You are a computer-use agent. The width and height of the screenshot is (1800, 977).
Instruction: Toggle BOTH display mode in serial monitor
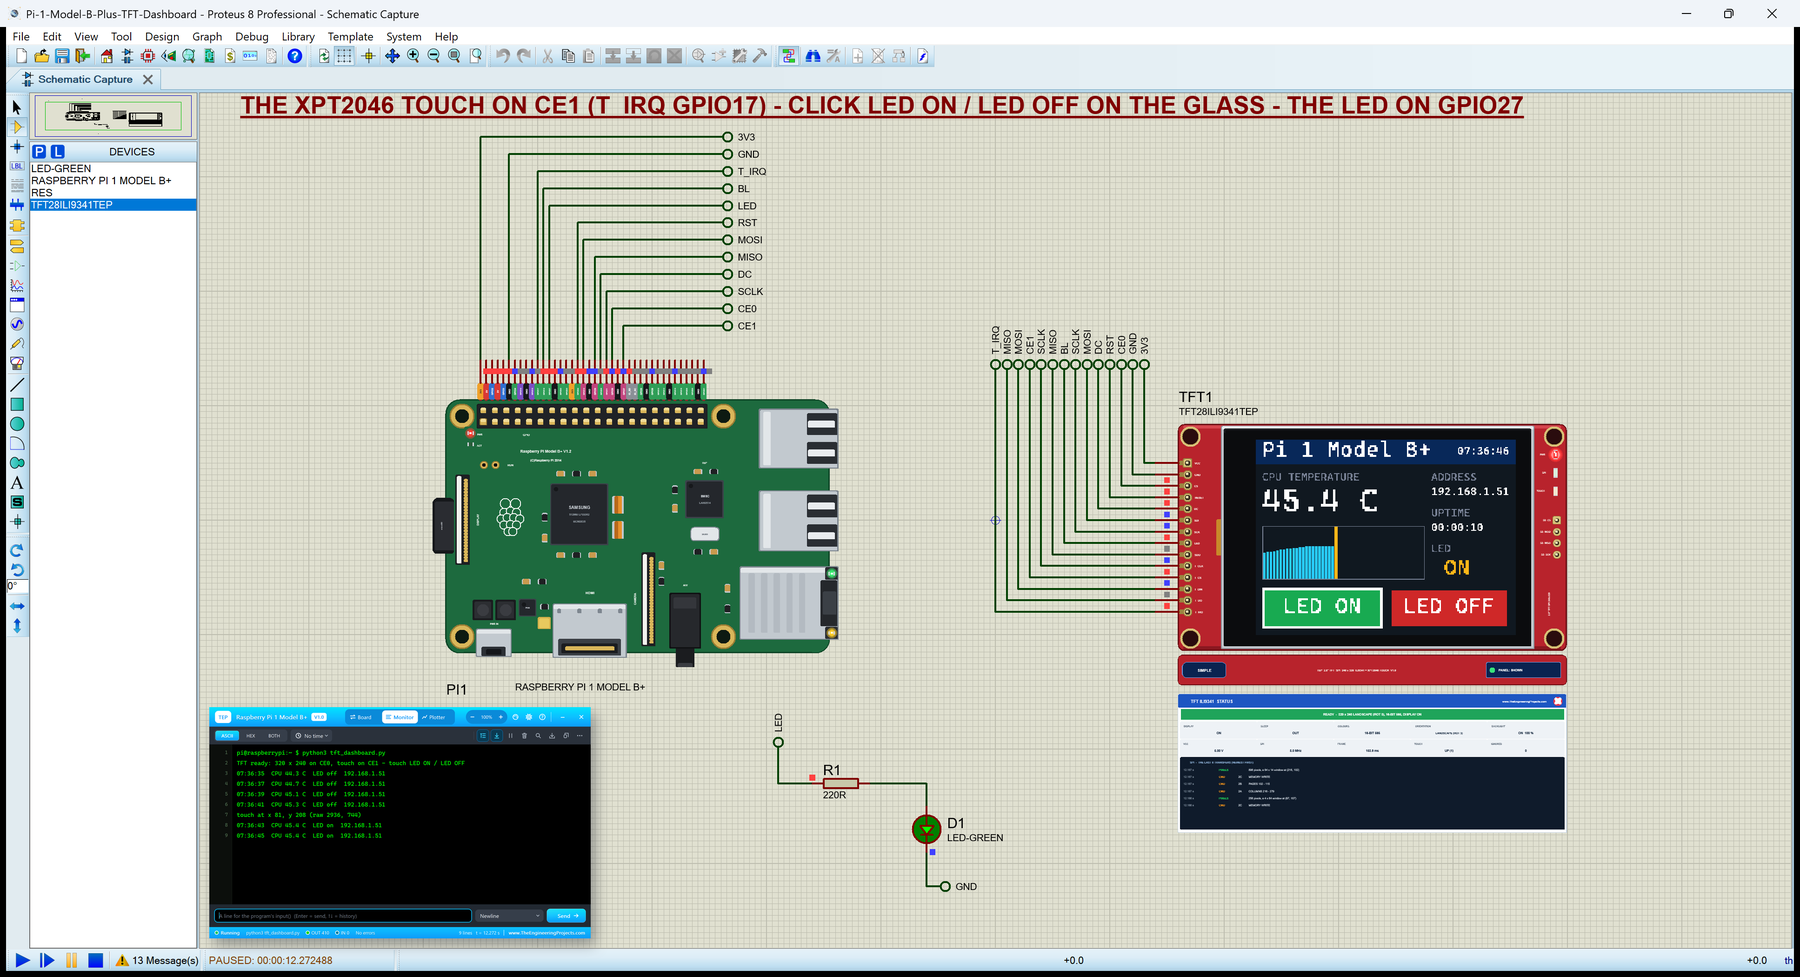[x=274, y=735]
